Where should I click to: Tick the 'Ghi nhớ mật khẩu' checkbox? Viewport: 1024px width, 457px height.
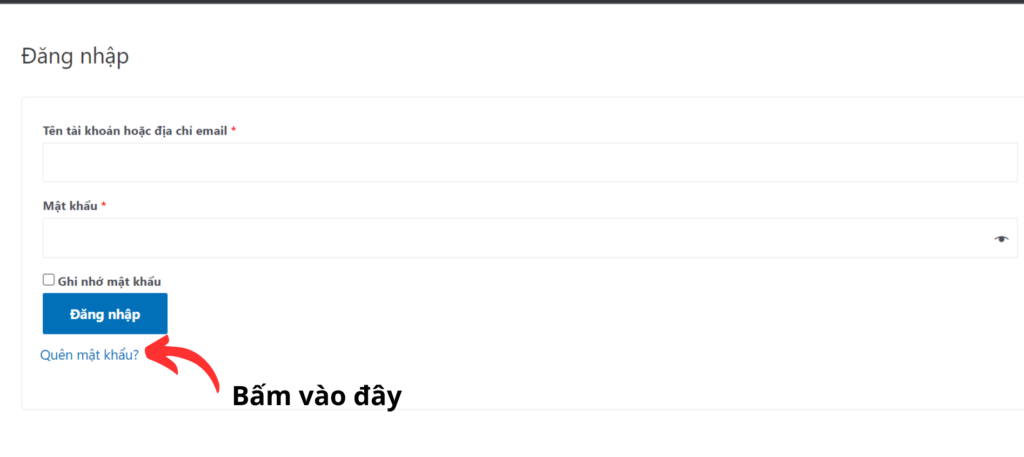click(48, 280)
